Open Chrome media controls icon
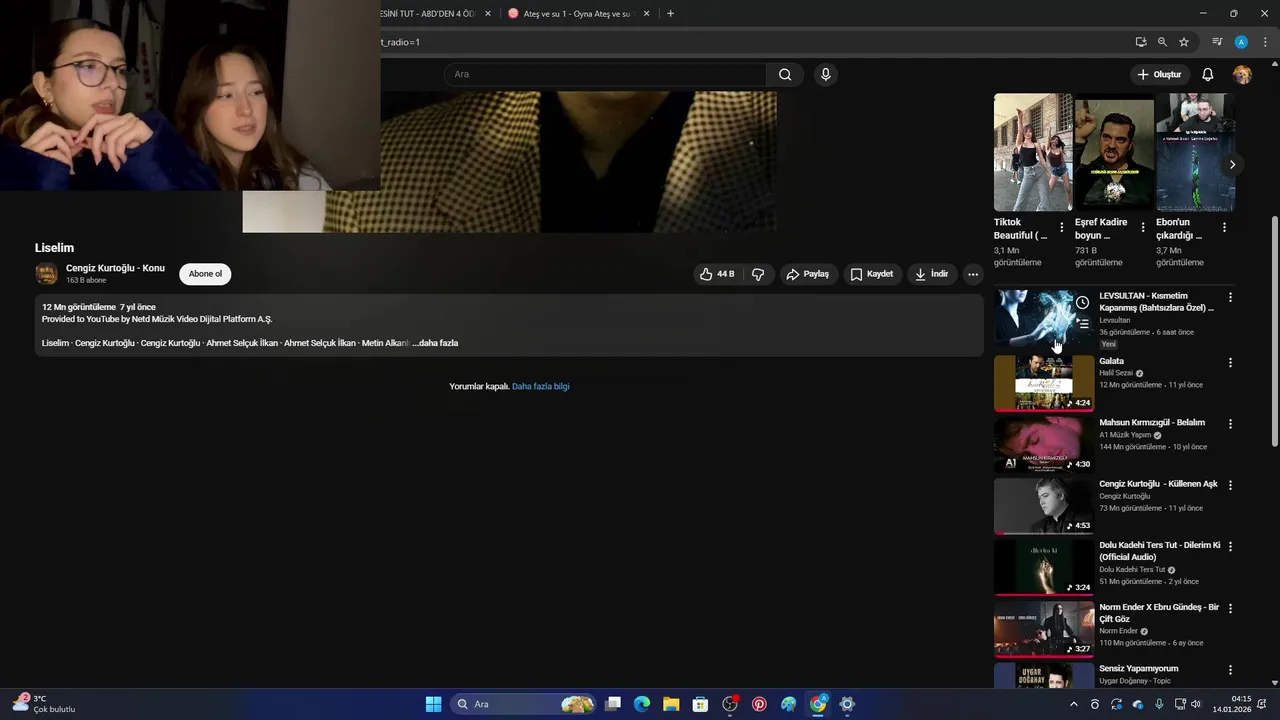Viewport: 1280px width, 720px height. [x=1217, y=42]
